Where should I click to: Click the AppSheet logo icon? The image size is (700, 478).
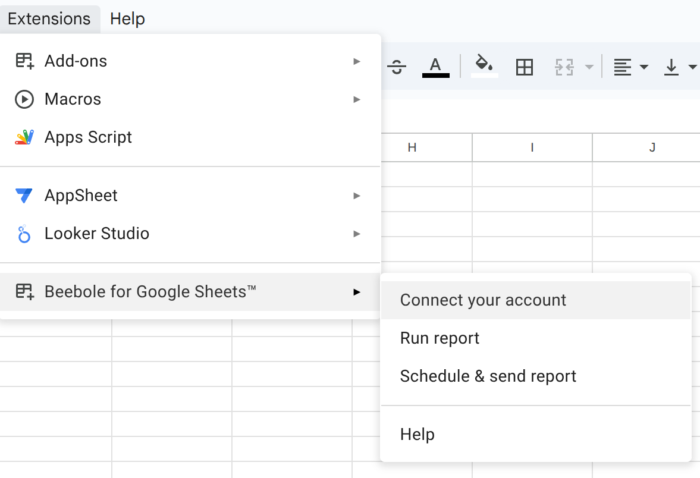pyautogui.click(x=24, y=195)
